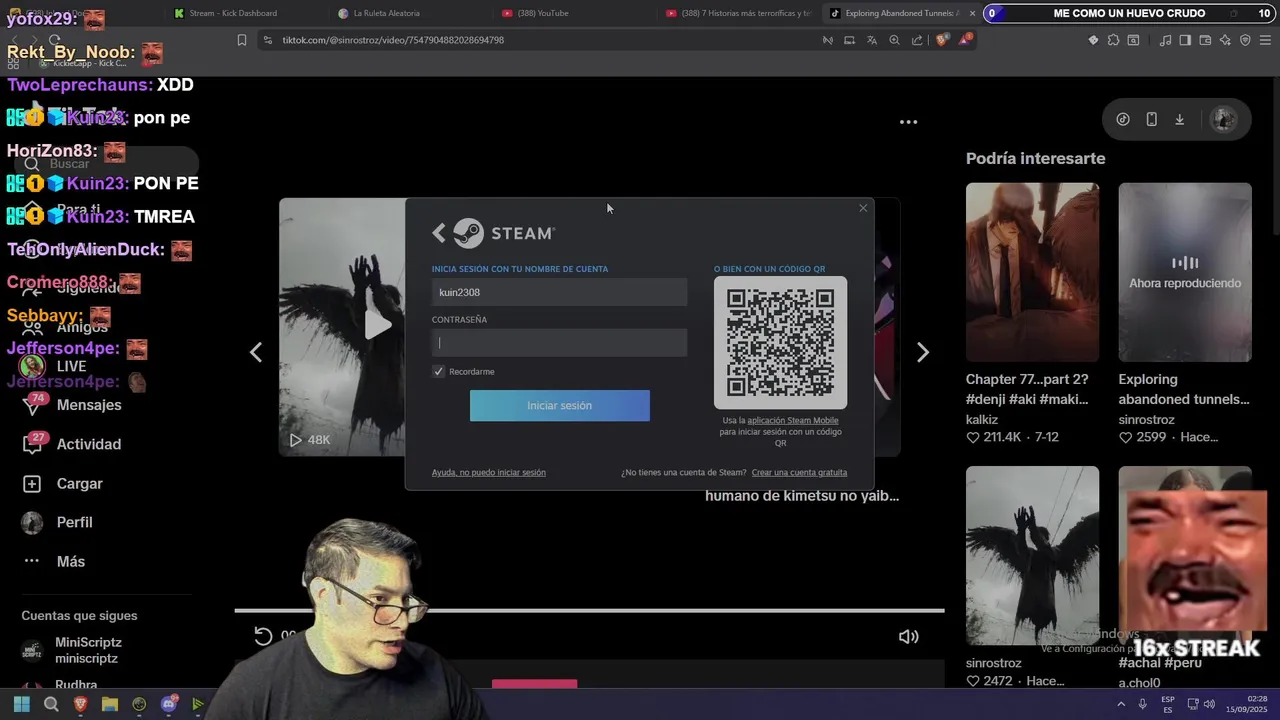Click the replay icon in video controls
The height and width of the screenshot is (720, 1280).
point(263,636)
